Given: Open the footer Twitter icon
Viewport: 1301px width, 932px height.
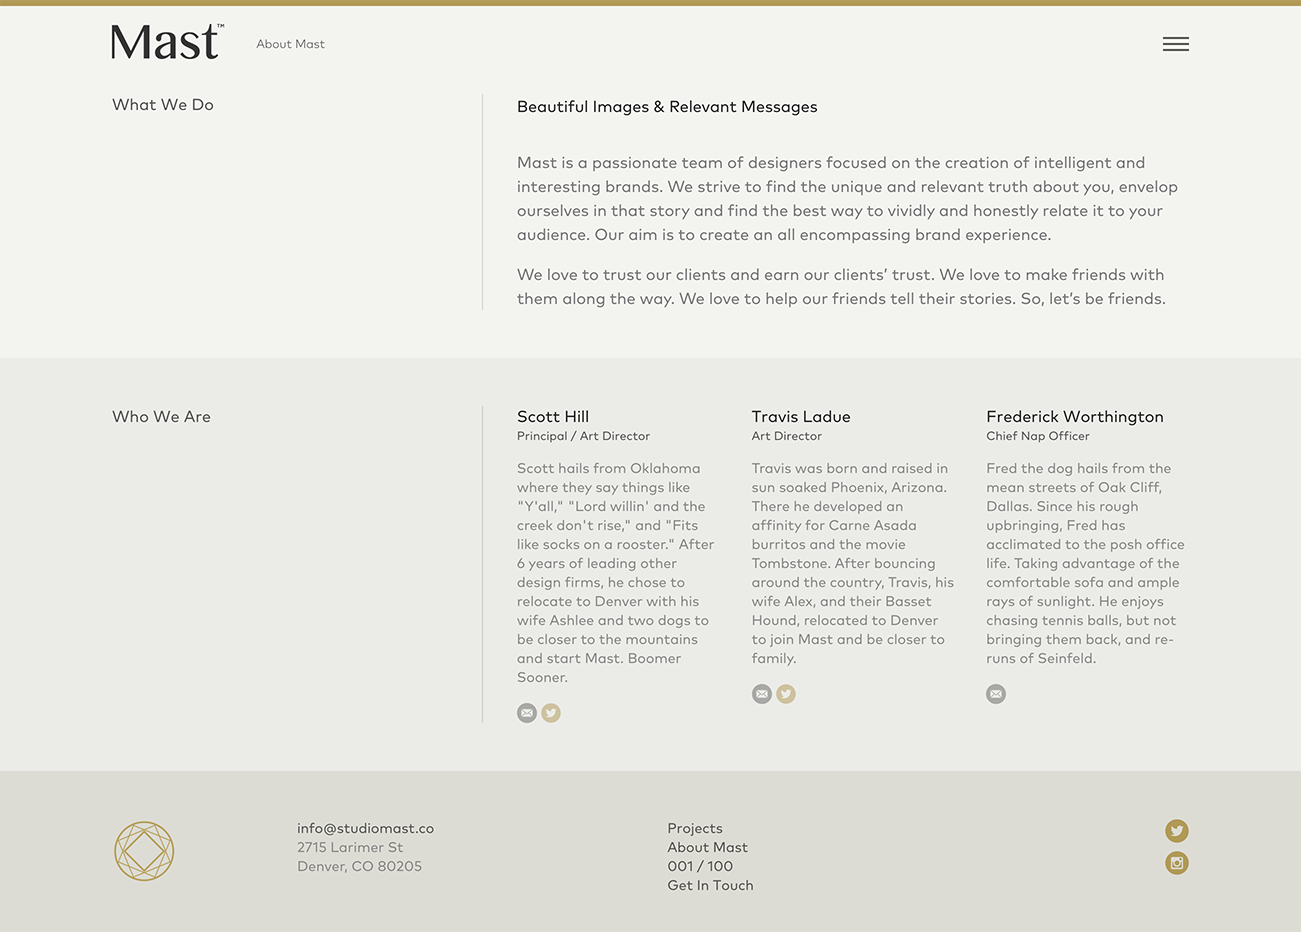Looking at the screenshot, I should pyautogui.click(x=1177, y=831).
